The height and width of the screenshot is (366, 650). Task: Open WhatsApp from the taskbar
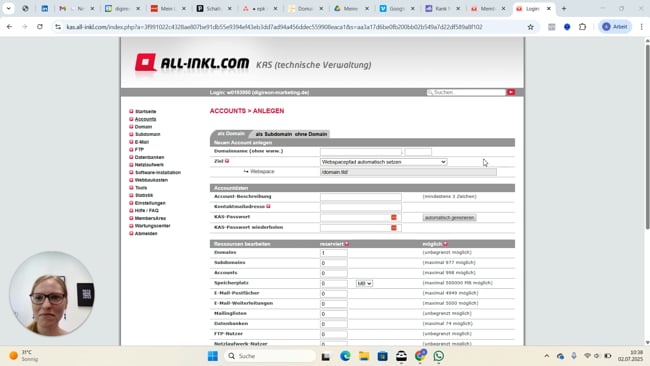(x=439, y=356)
